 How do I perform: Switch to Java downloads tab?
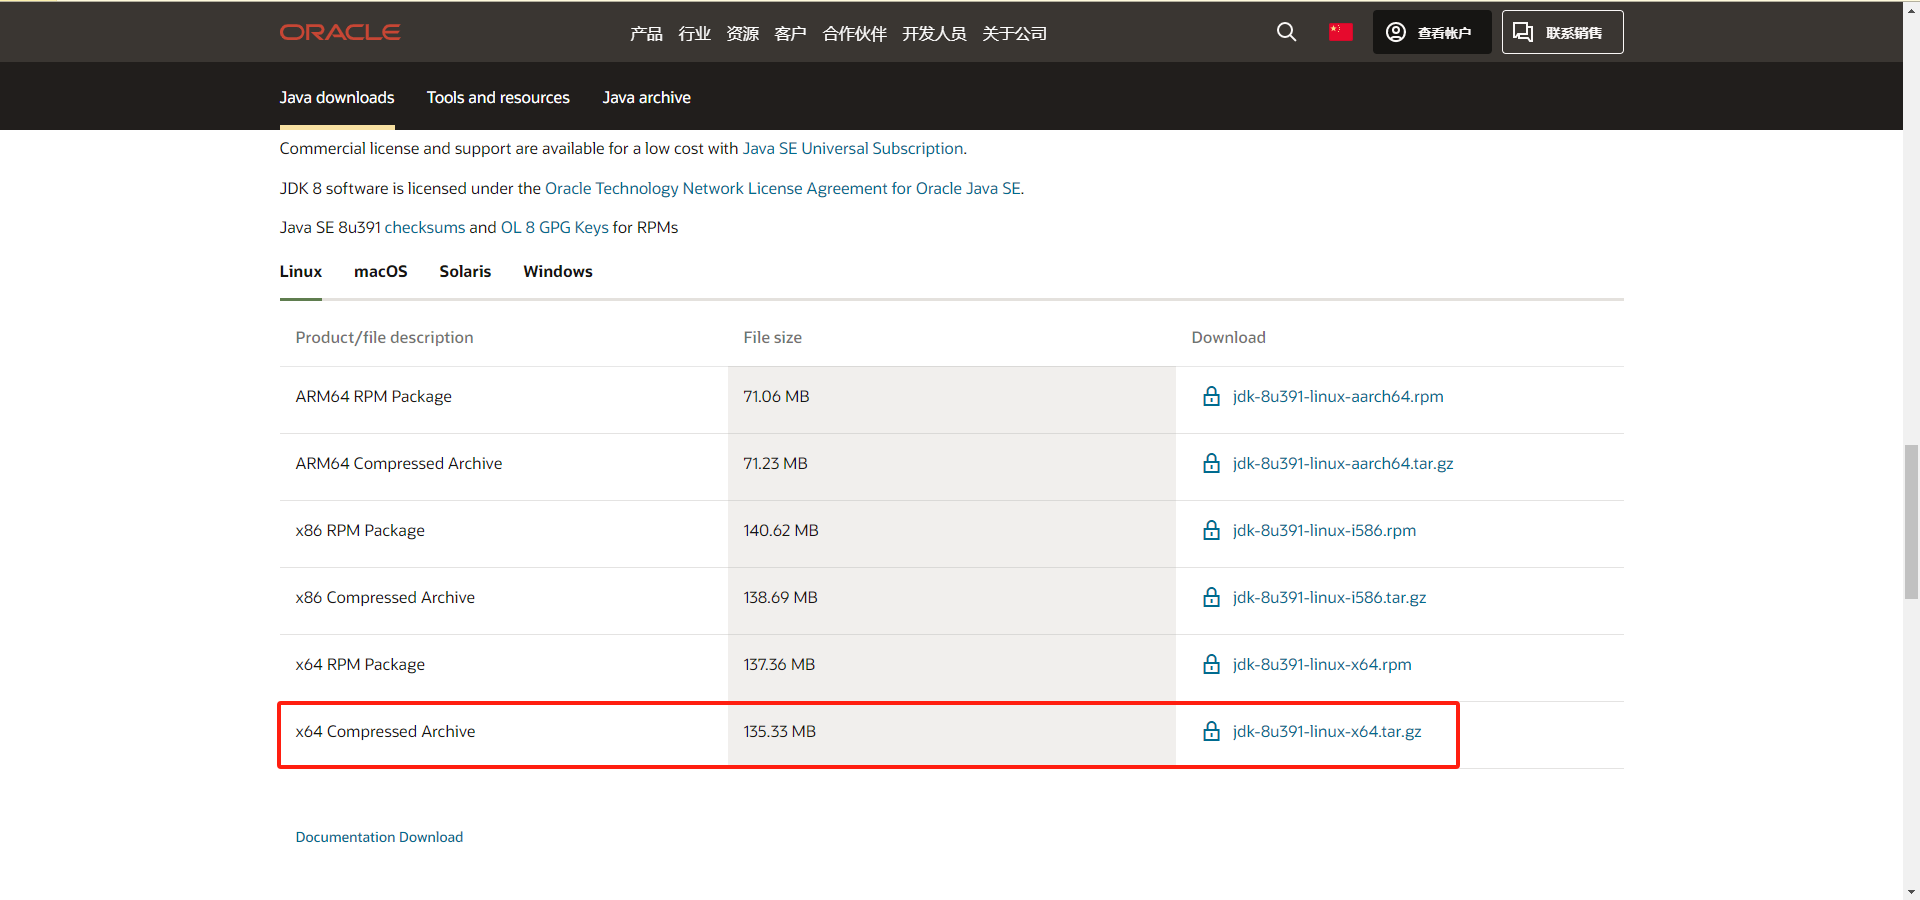(x=337, y=97)
